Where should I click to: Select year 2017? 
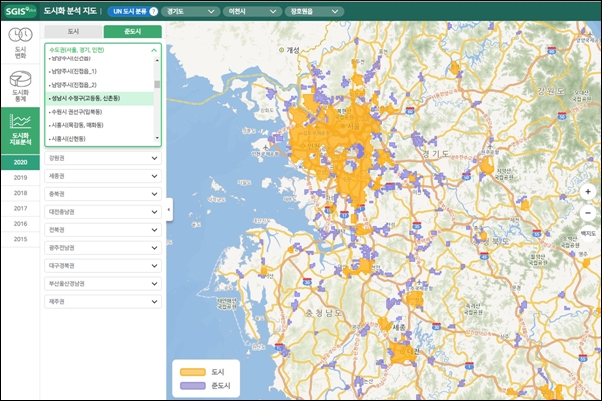coord(20,208)
